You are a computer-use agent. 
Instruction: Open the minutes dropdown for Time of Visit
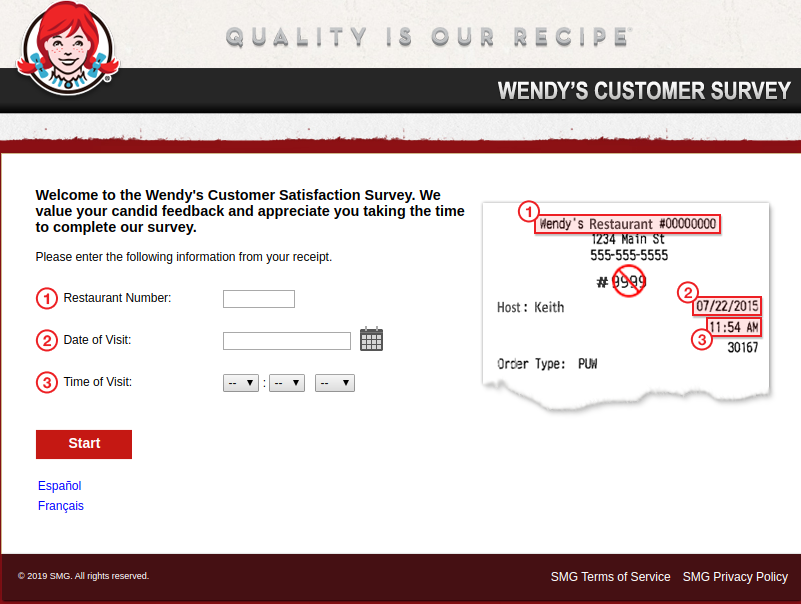(287, 383)
